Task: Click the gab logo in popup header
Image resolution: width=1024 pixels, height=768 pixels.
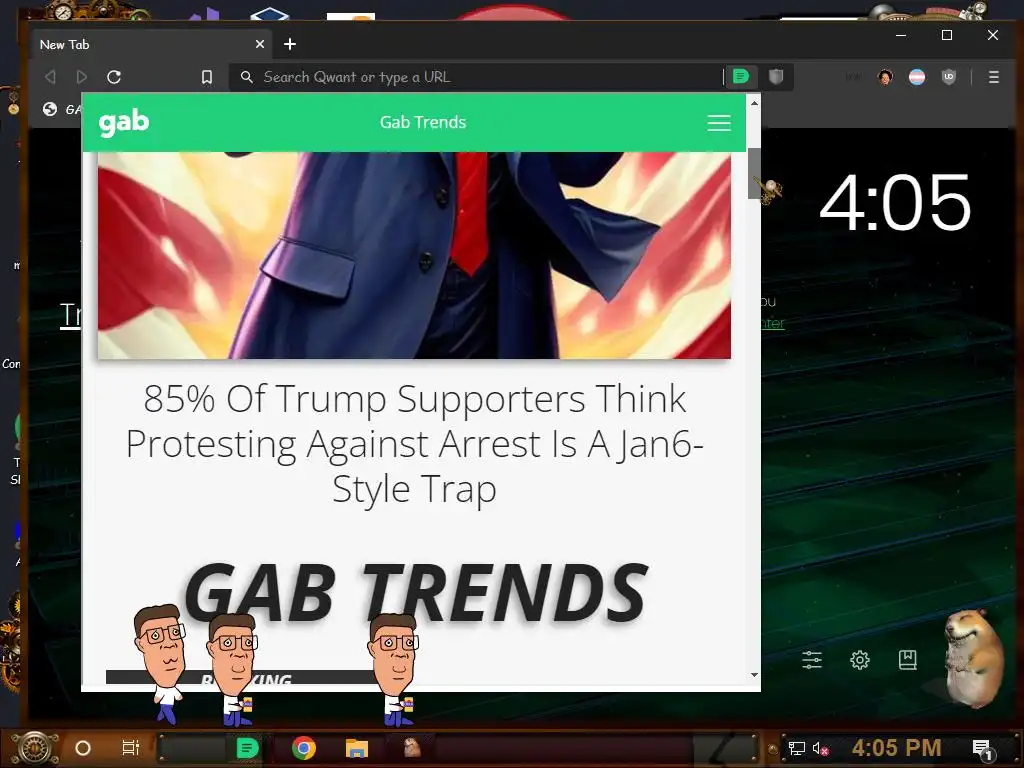Action: tap(123, 122)
